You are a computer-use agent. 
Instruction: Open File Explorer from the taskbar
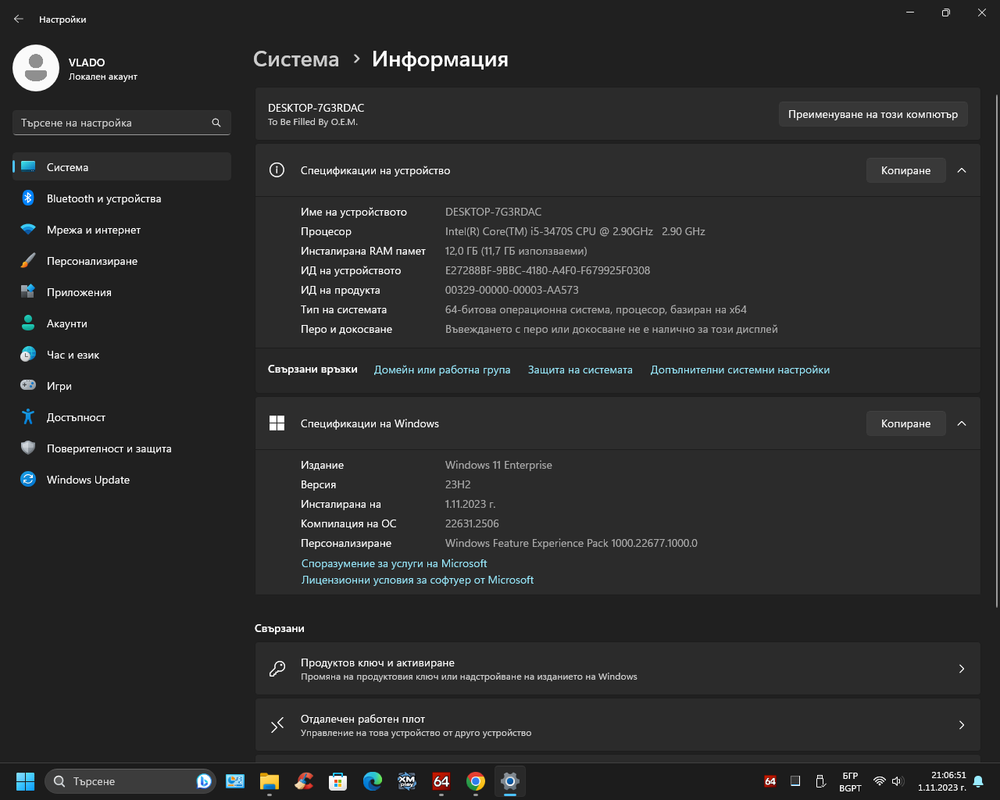pos(269,781)
